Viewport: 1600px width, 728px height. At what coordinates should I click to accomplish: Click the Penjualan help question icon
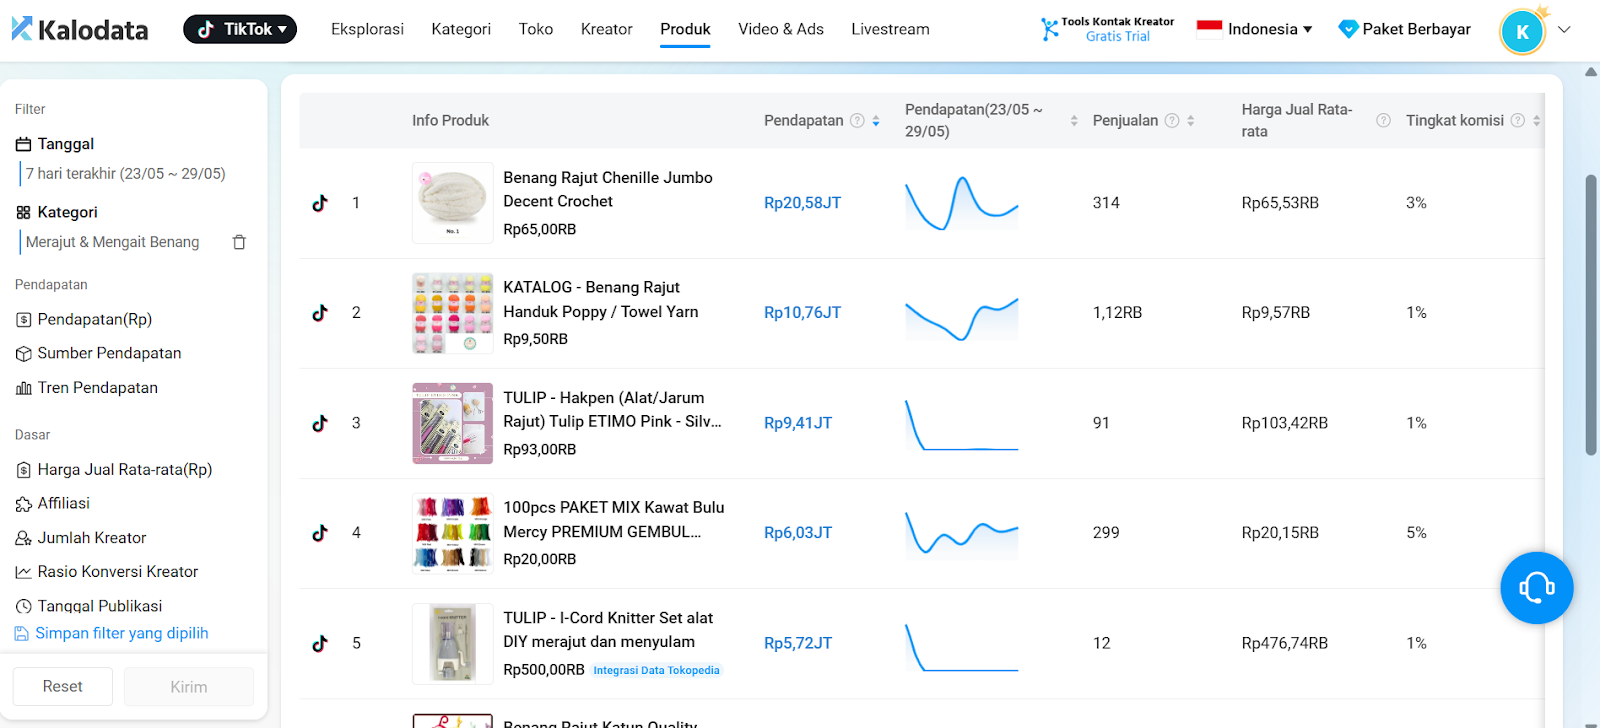1172,120
